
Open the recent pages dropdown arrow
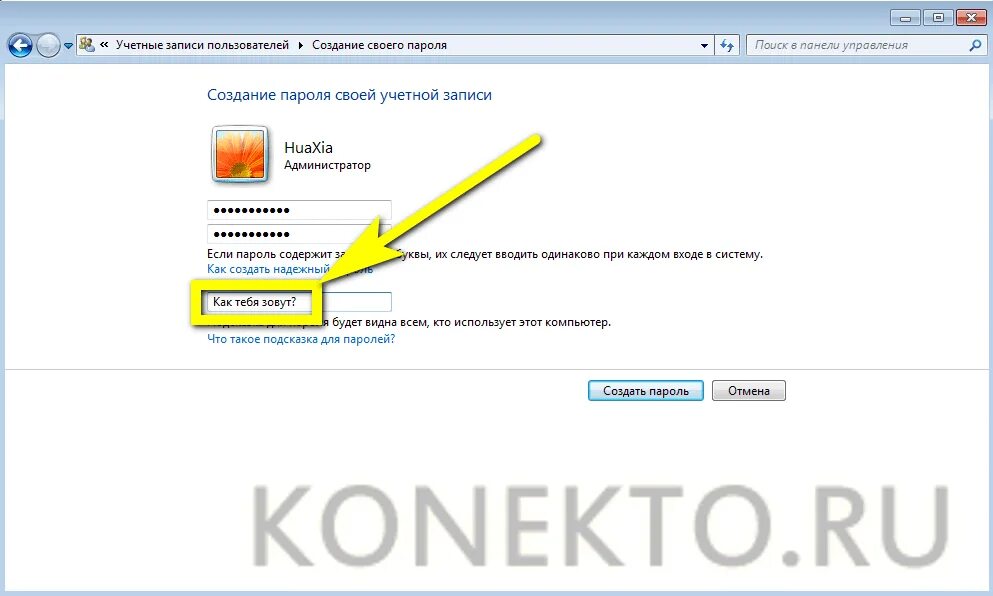click(68, 46)
